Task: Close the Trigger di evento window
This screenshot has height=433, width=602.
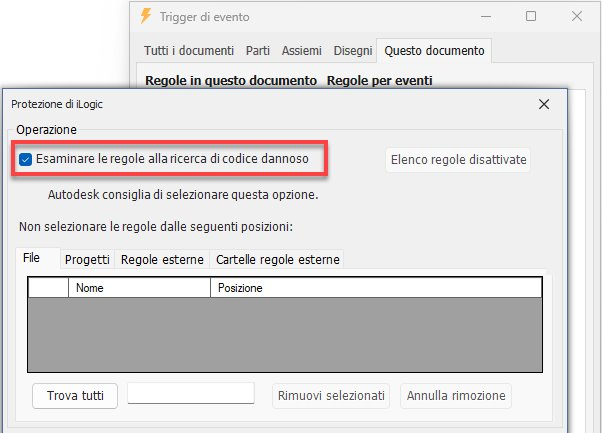Action: click(578, 16)
